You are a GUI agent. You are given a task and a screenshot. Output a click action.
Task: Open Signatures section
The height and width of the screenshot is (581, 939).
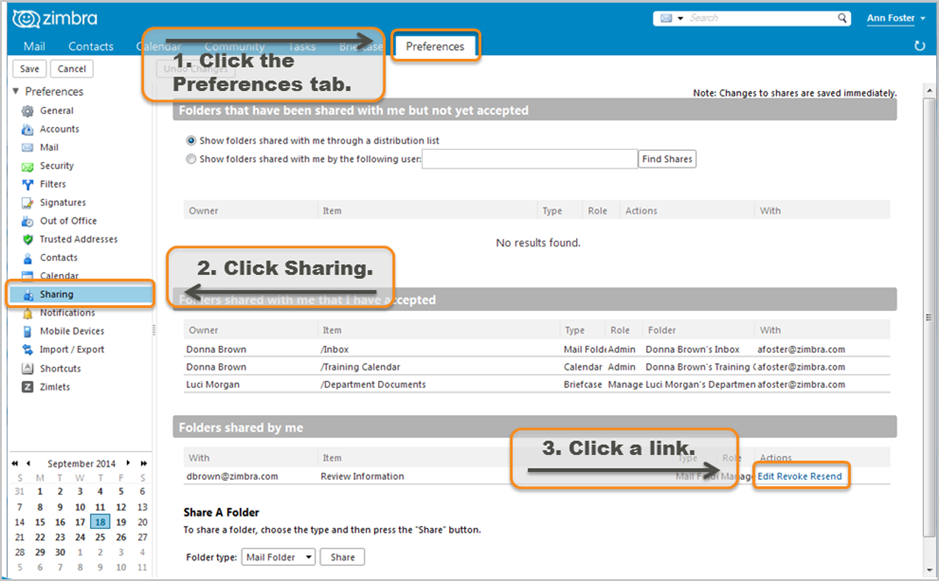point(63,203)
